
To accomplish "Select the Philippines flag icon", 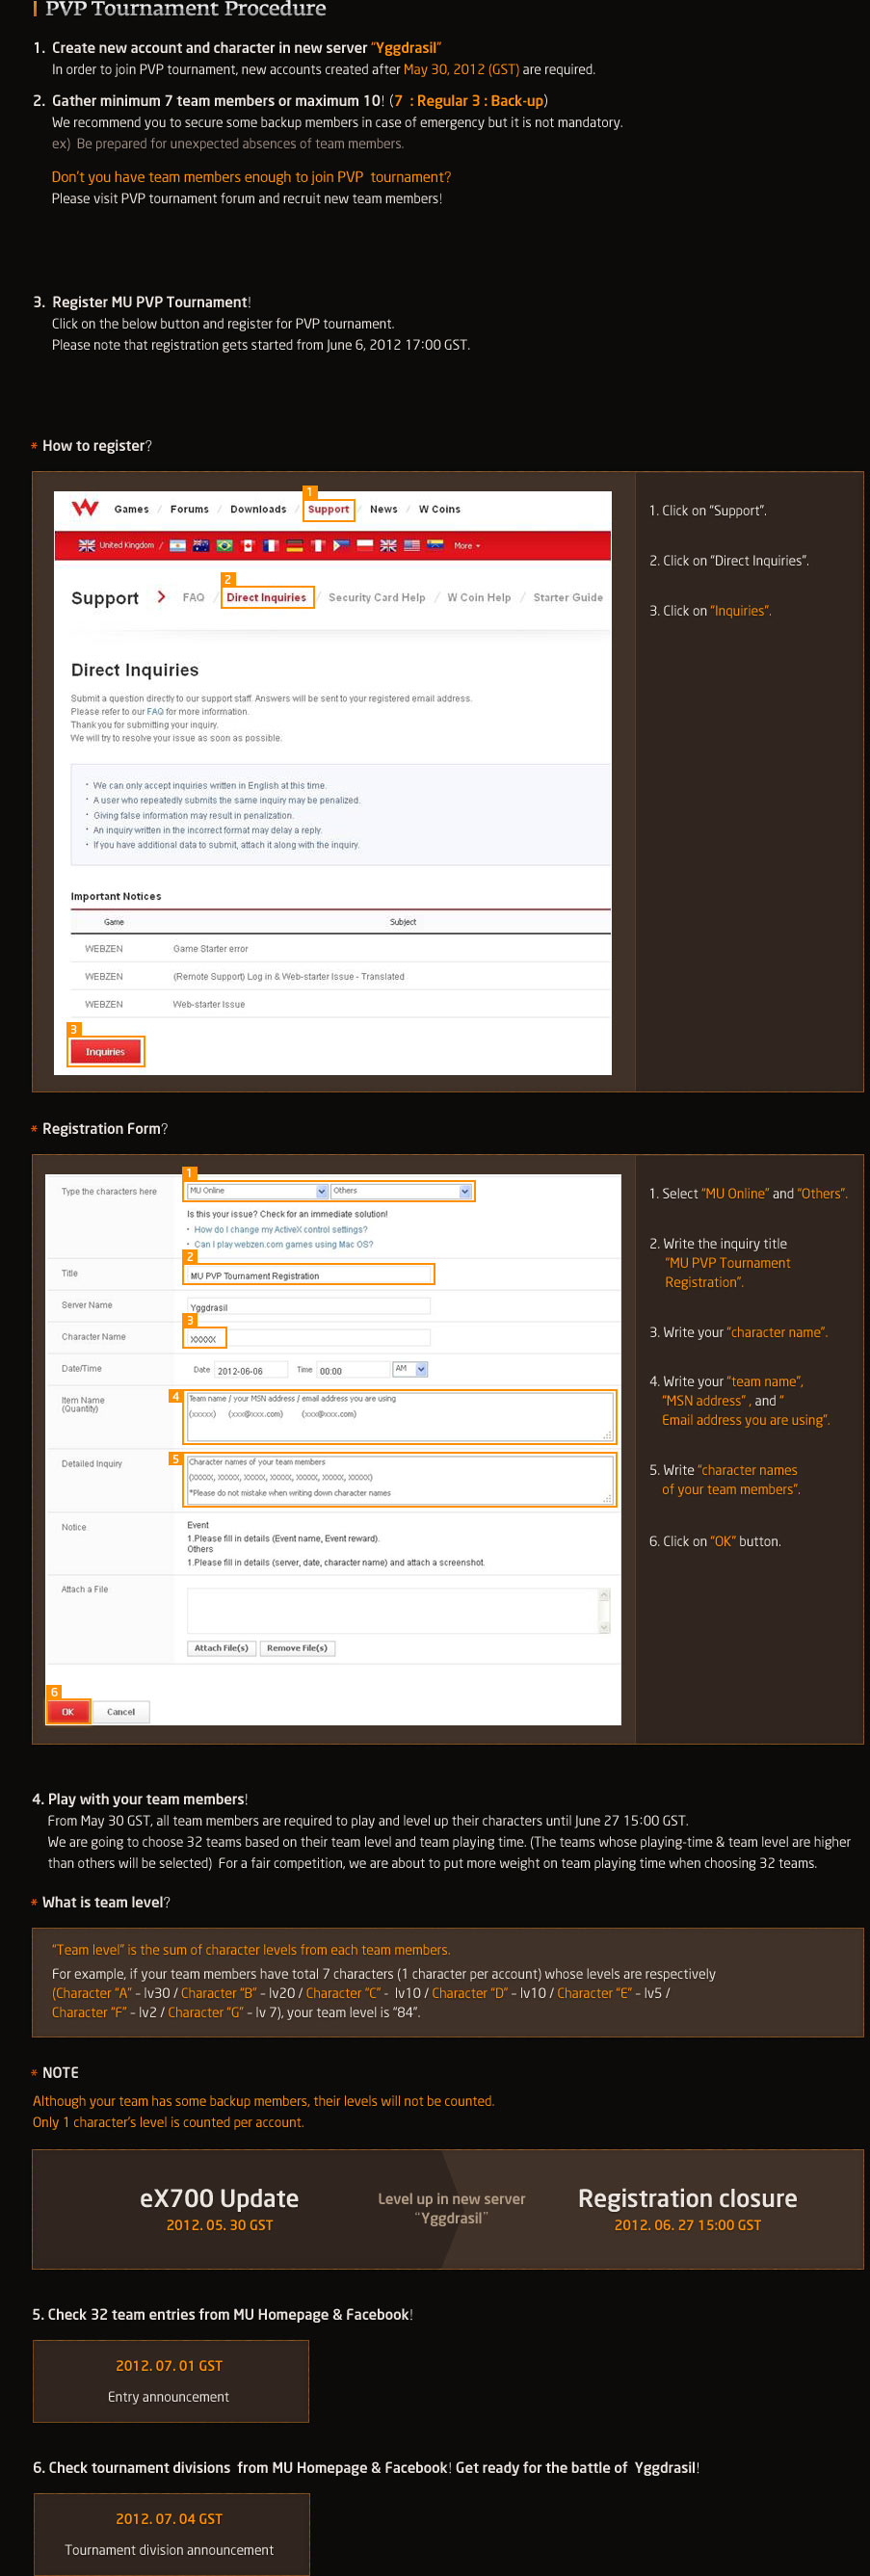I will point(341,546).
